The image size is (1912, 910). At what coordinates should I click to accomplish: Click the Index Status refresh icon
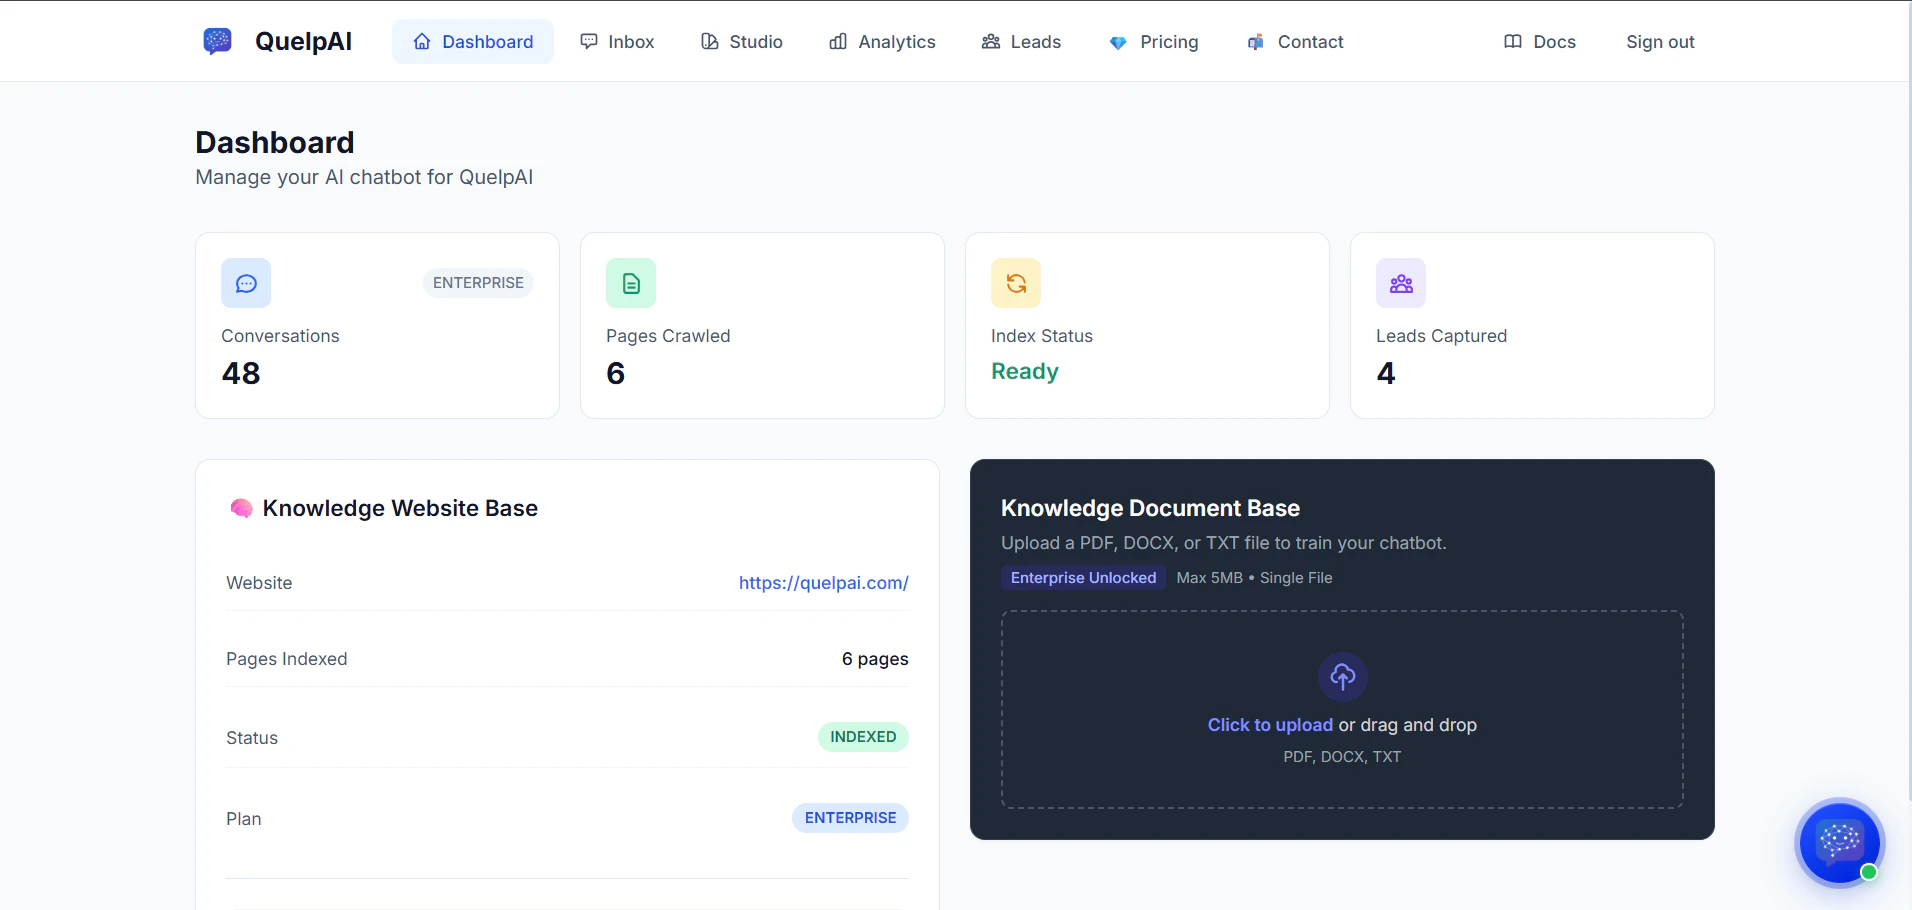tap(1016, 284)
